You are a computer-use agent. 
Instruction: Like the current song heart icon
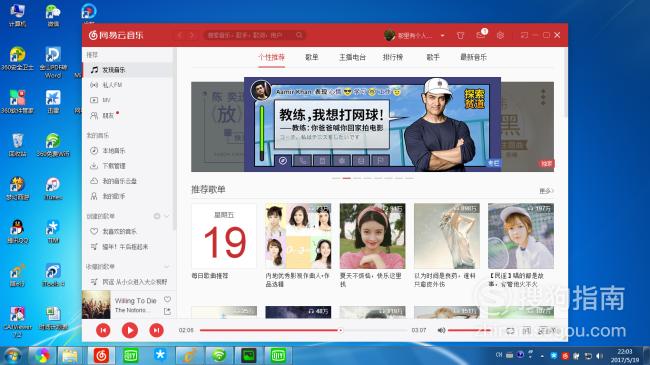(167, 299)
